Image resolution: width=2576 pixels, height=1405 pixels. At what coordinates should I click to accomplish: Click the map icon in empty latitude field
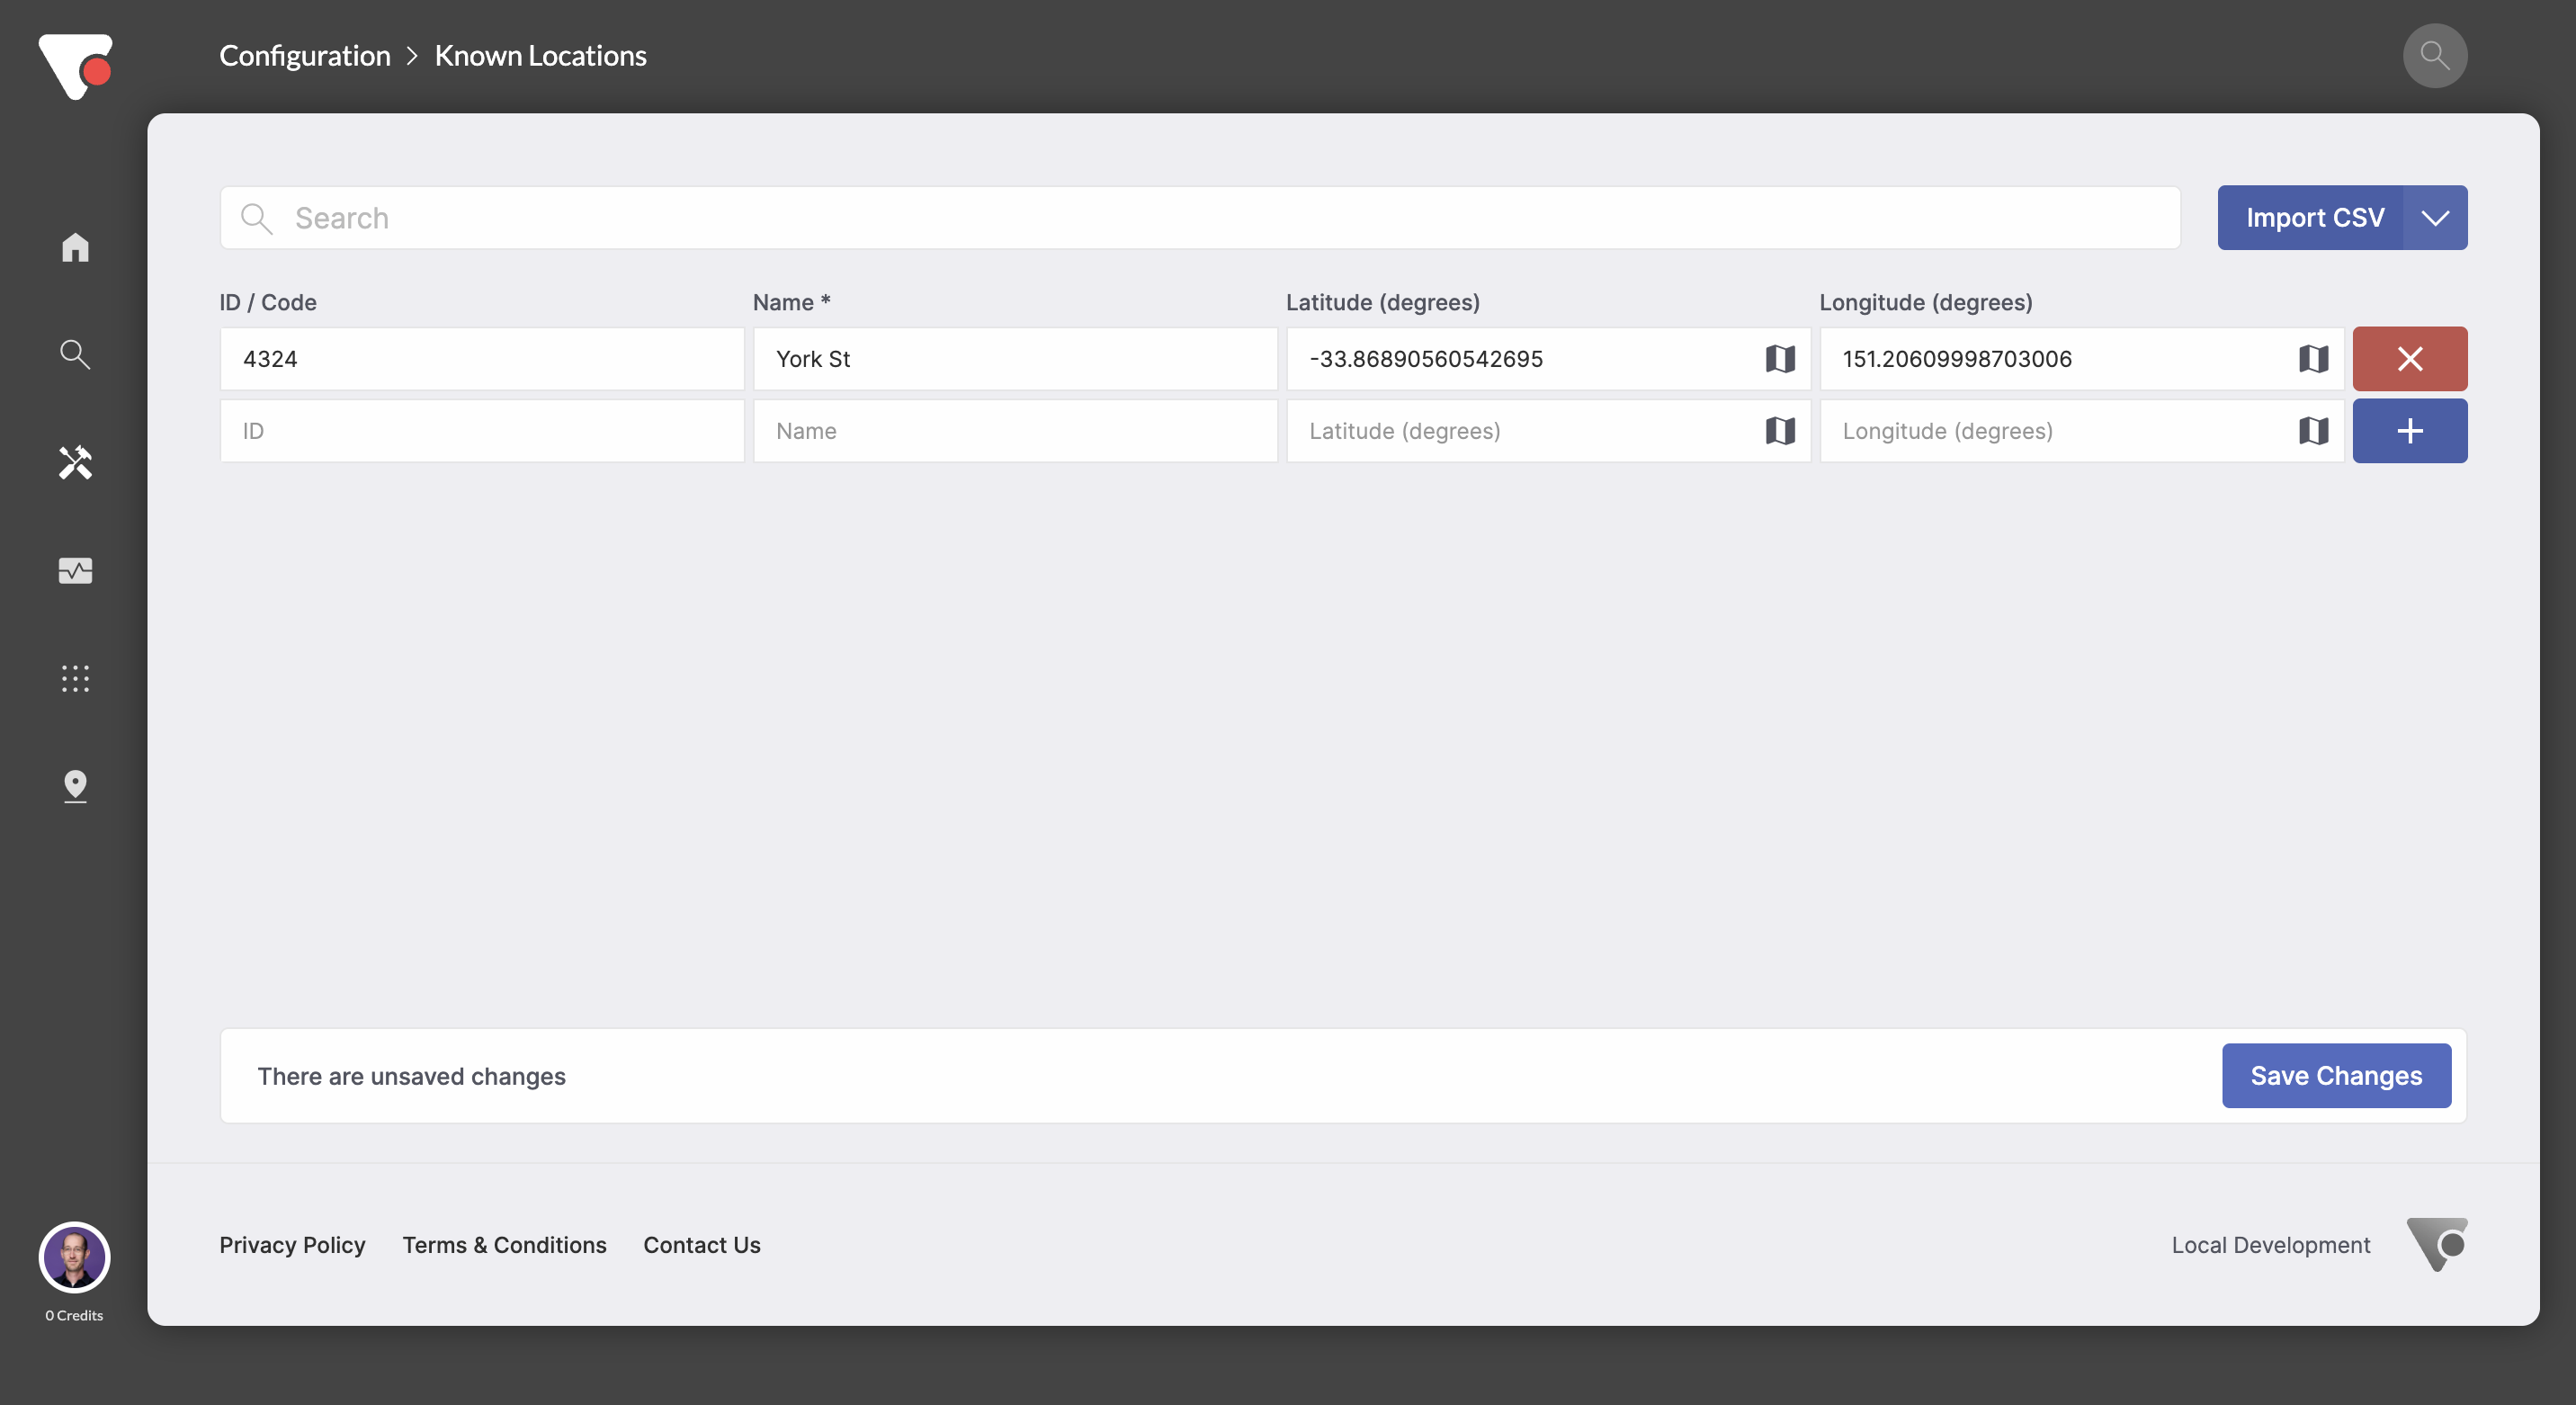coord(1780,431)
